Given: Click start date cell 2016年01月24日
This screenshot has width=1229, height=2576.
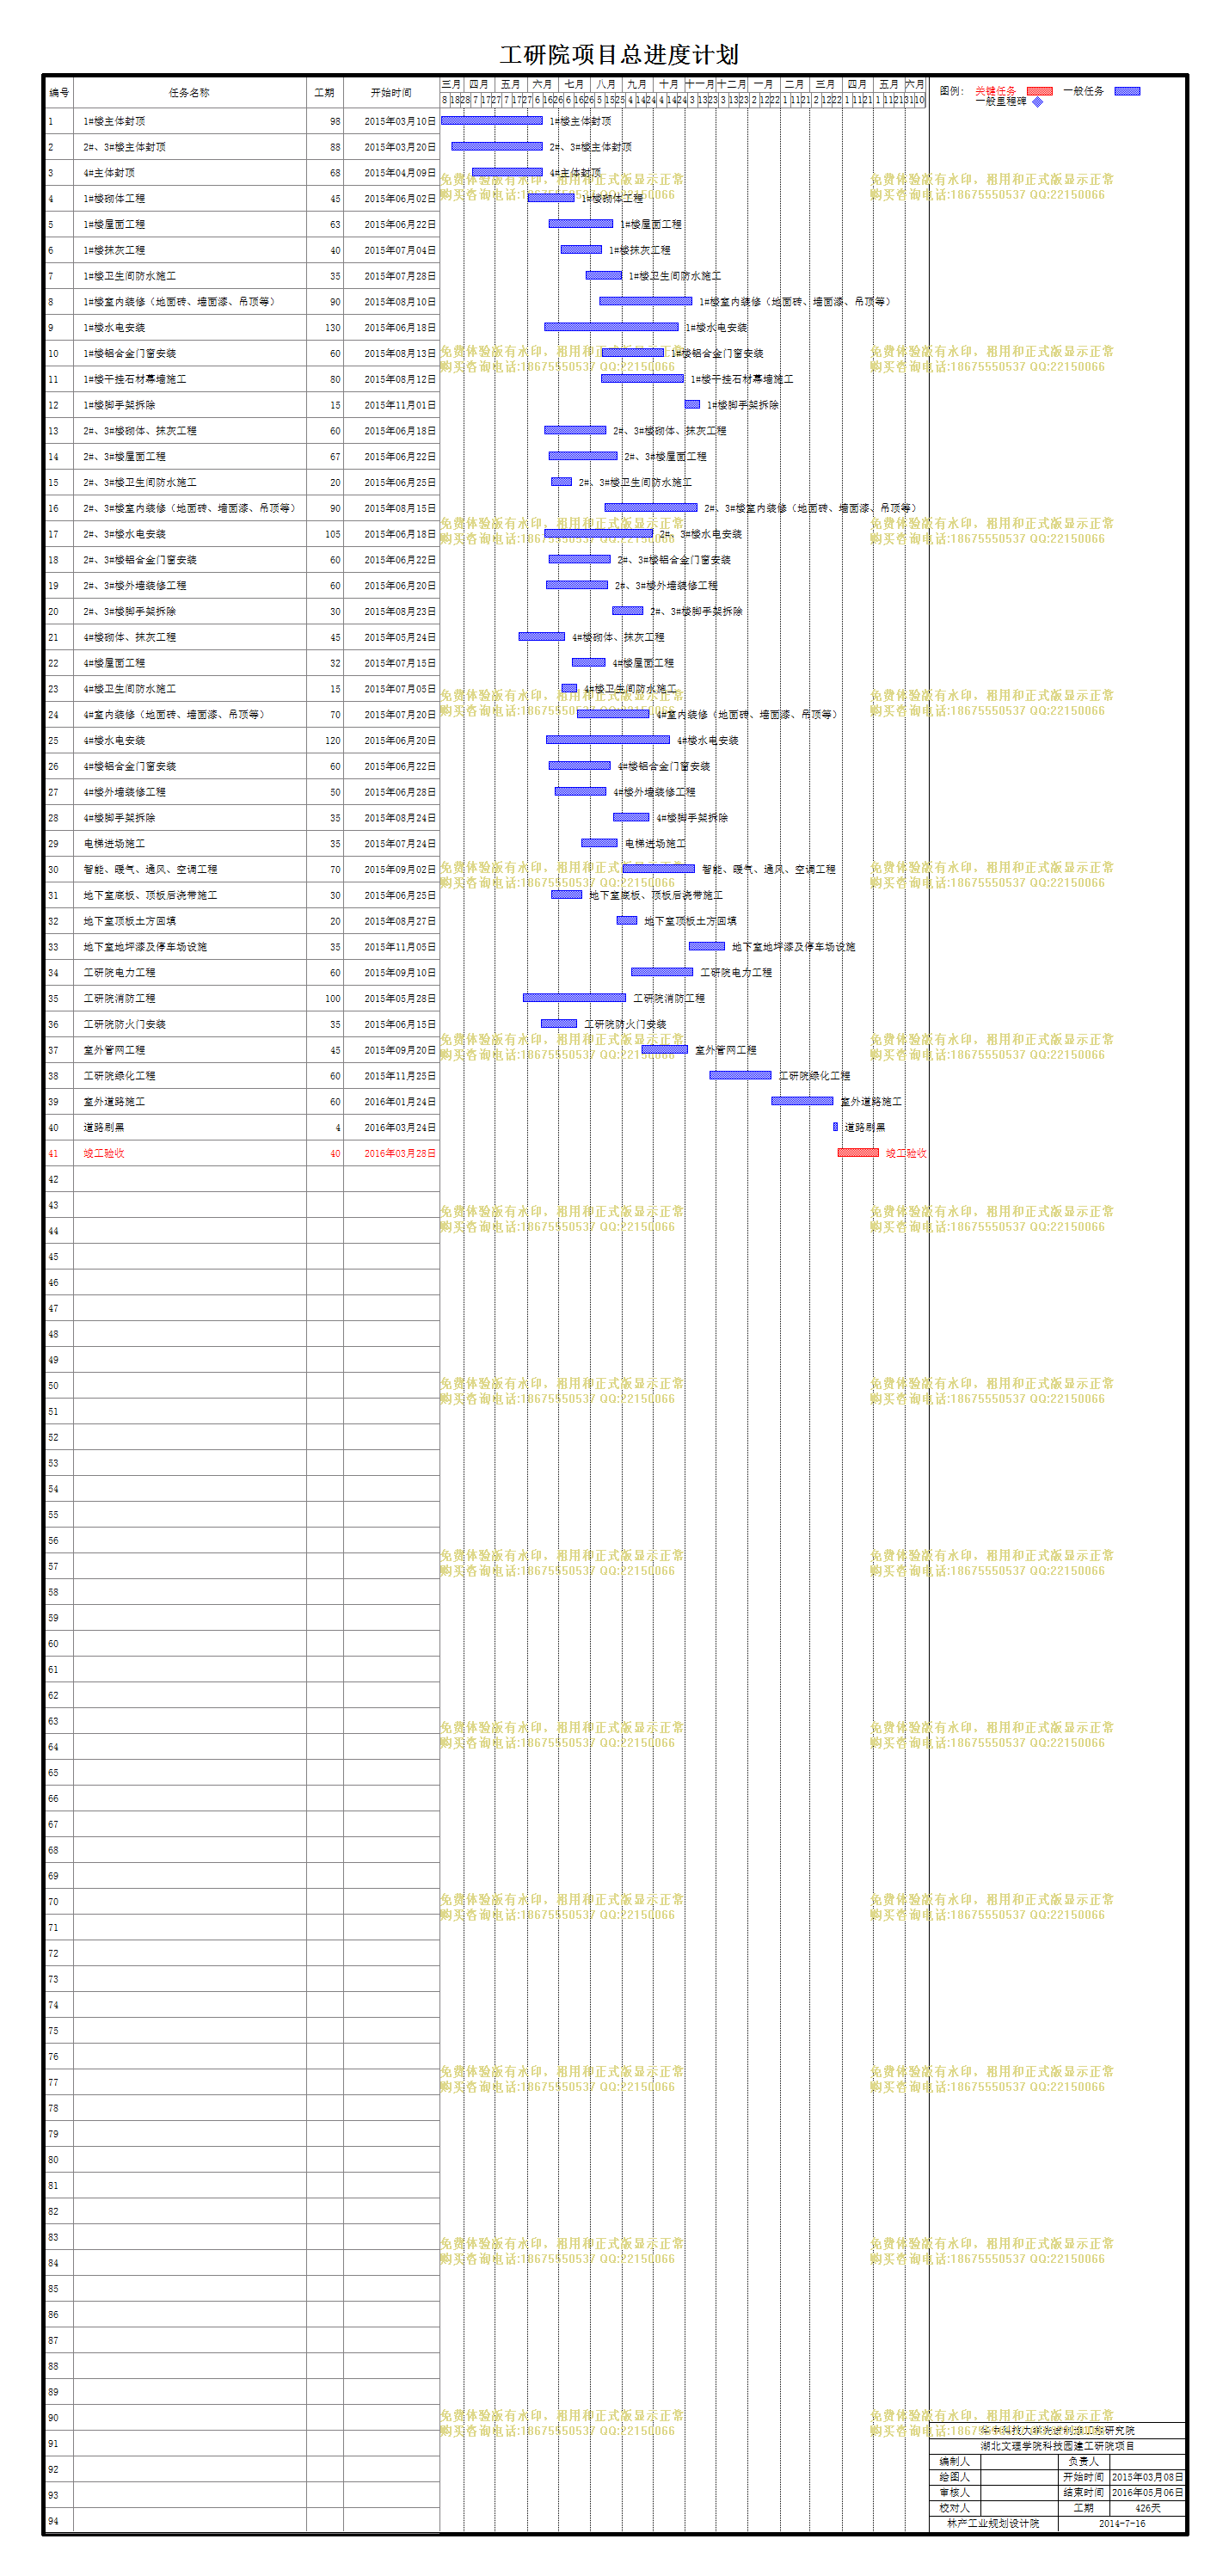Looking at the screenshot, I should [391, 1102].
